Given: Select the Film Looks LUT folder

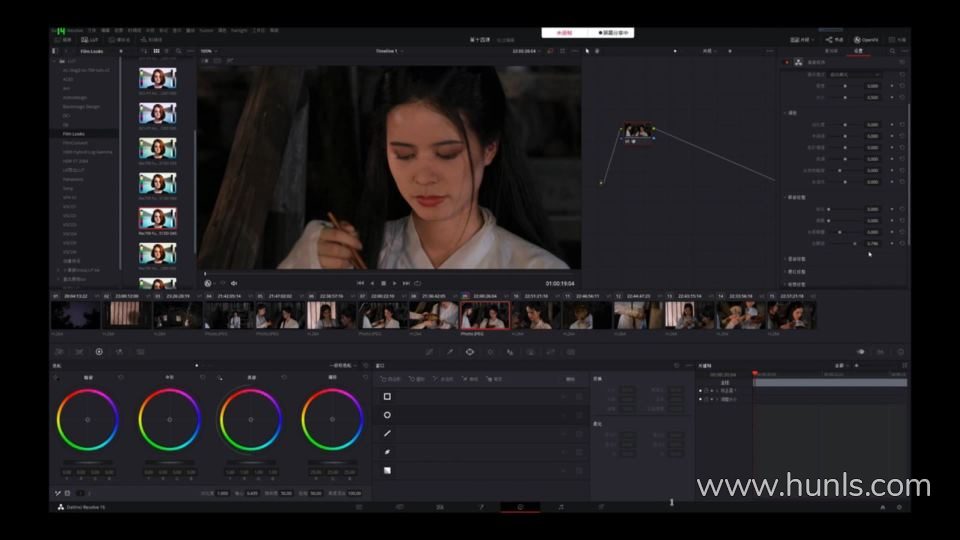Looking at the screenshot, I should click(x=74, y=133).
